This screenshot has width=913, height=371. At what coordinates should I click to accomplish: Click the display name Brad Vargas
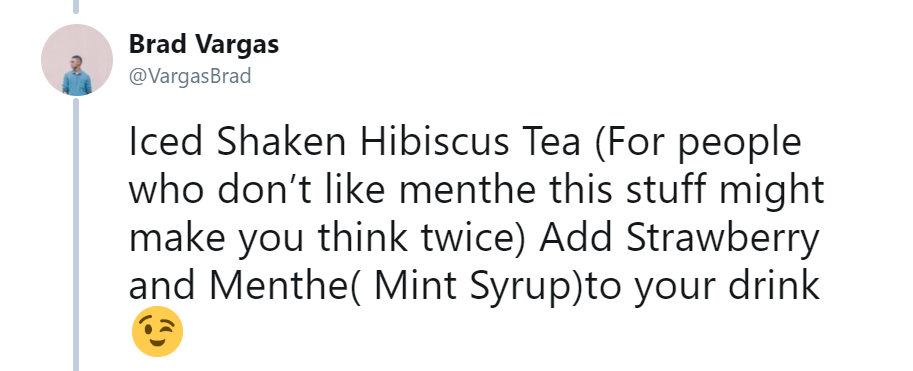(204, 44)
